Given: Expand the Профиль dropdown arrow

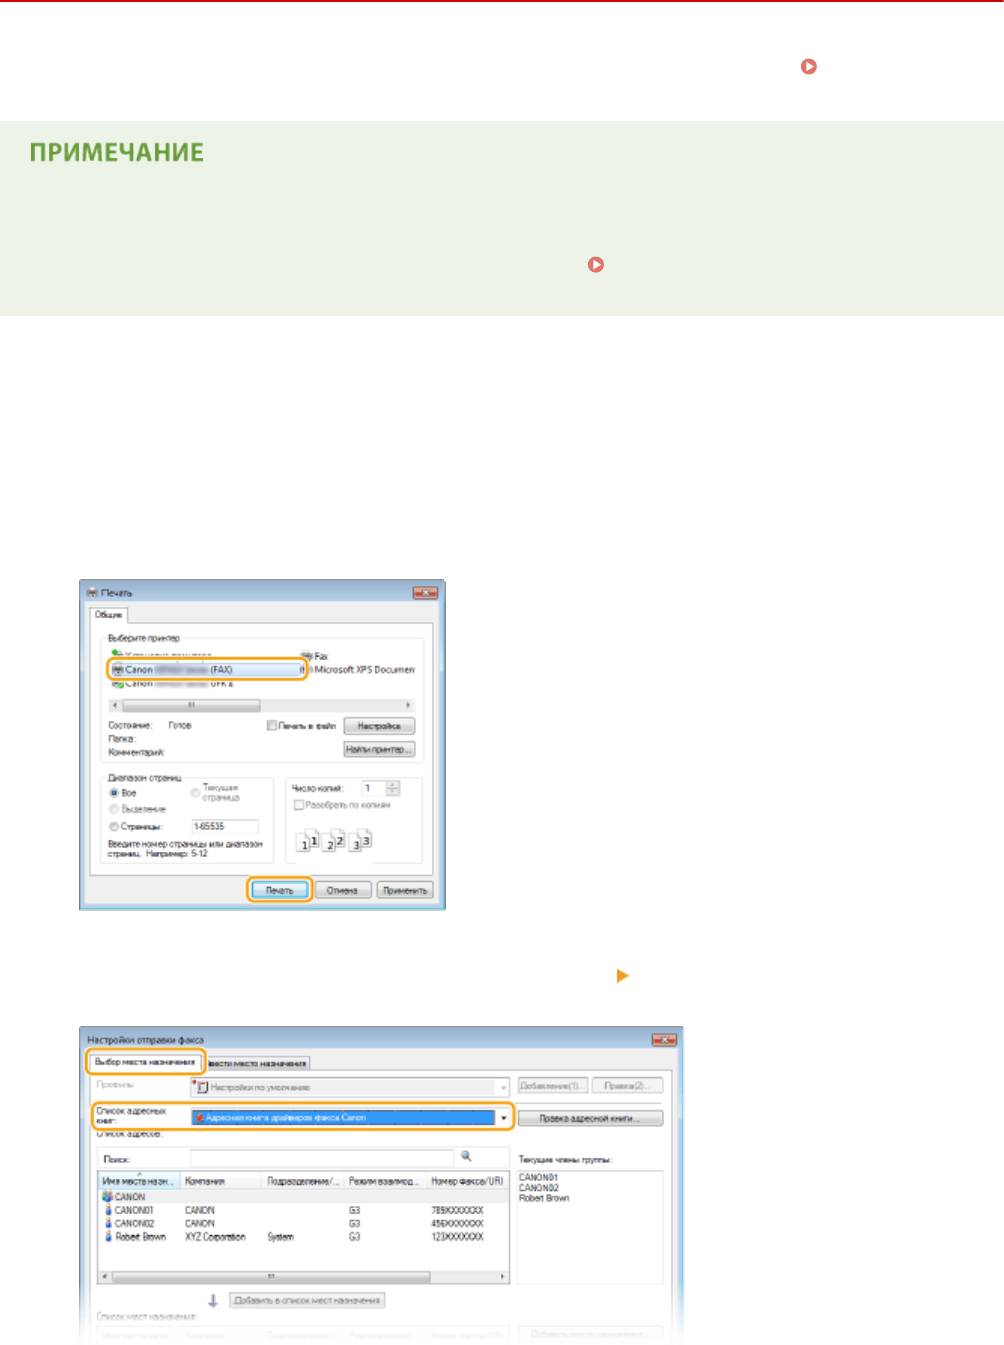Looking at the screenshot, I should 502,1087.
